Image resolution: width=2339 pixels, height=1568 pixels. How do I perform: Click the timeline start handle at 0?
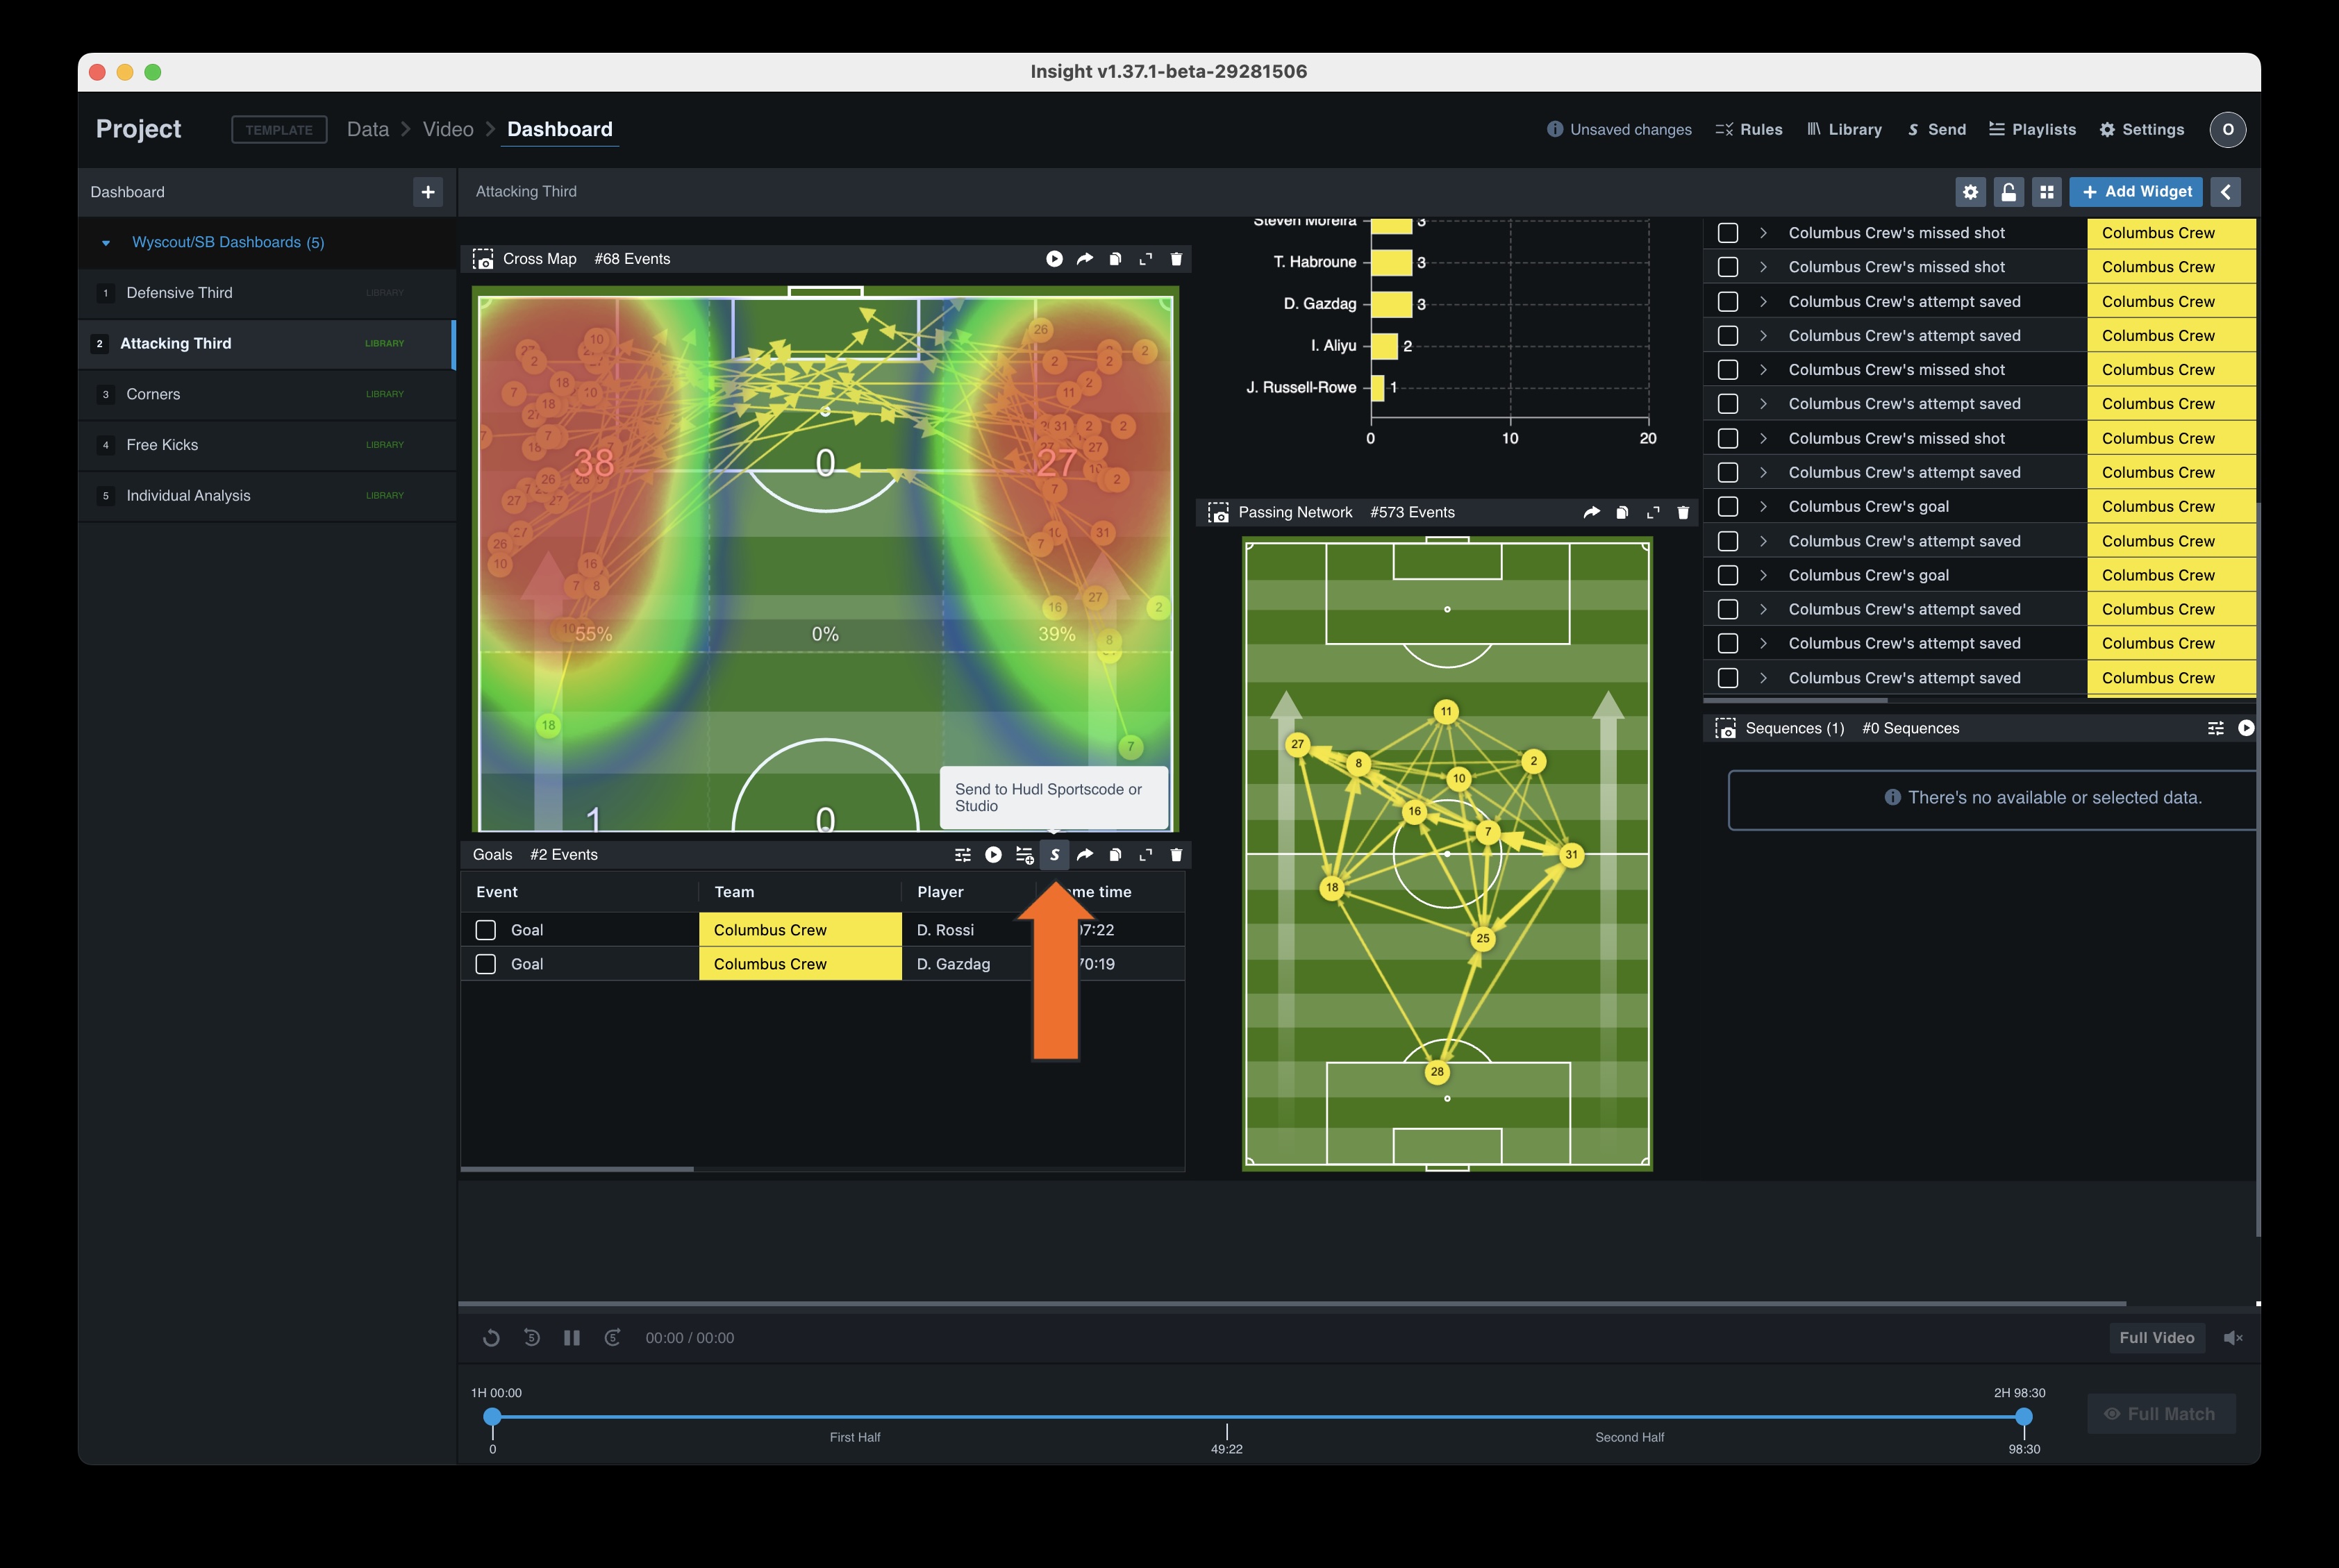click(492, 1417)
